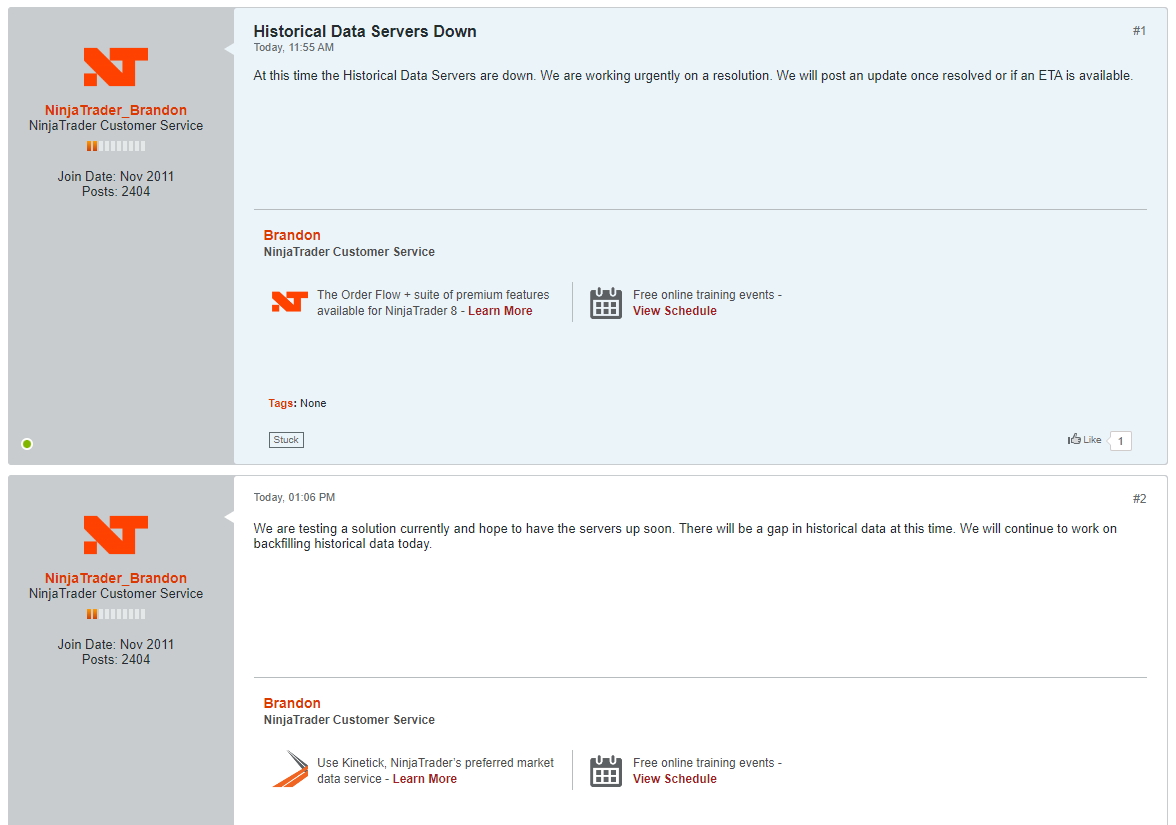Open NinjaTrader_Brandon profile in post #2
This screenshot has height=825, width=1176.
(x=116, y=578)
